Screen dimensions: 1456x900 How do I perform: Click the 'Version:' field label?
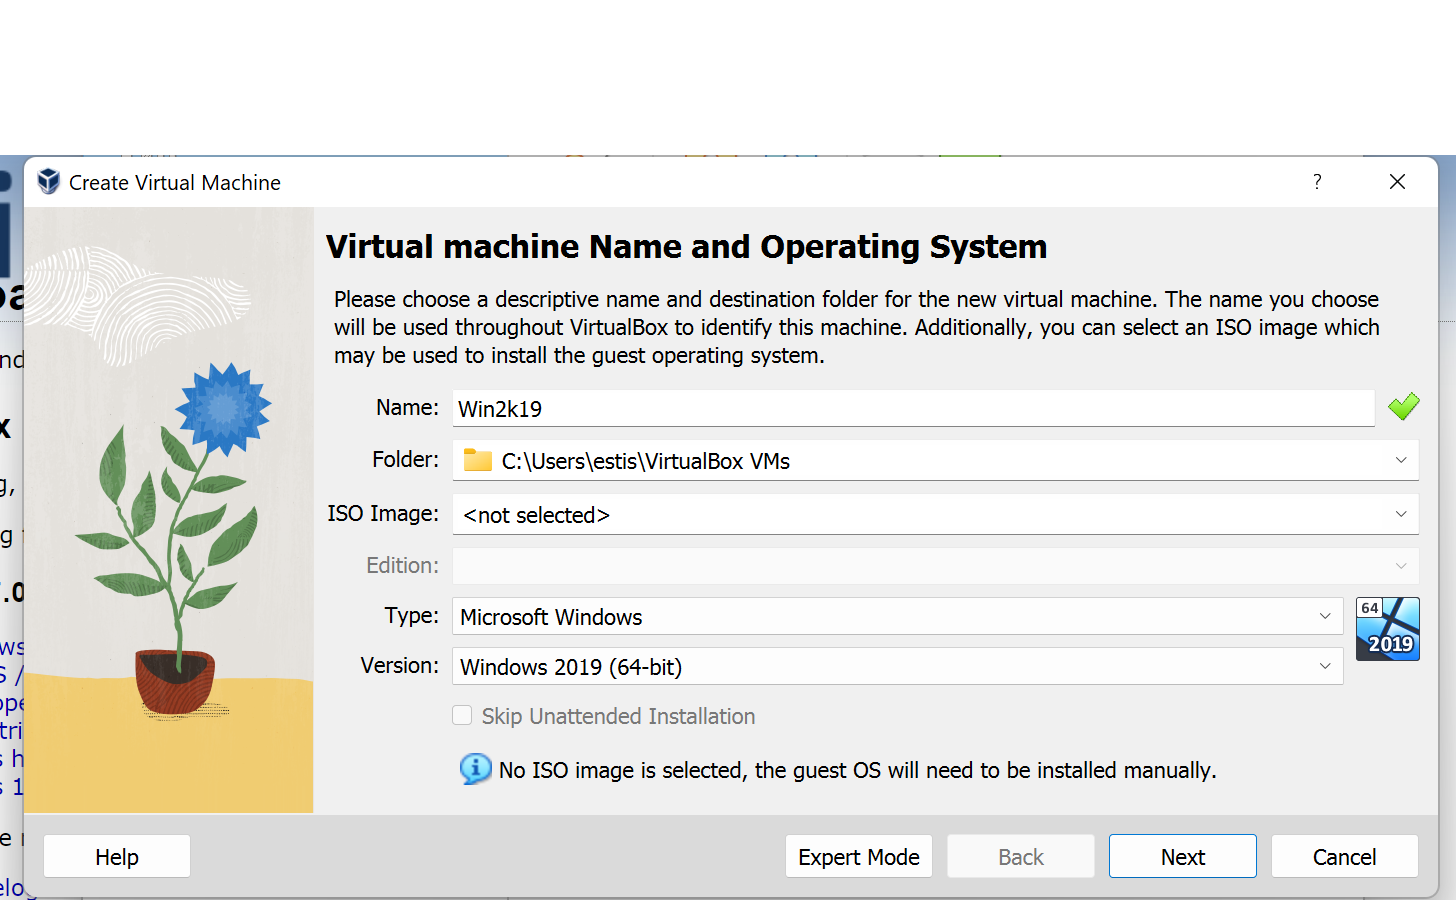[x=400, y=665]
